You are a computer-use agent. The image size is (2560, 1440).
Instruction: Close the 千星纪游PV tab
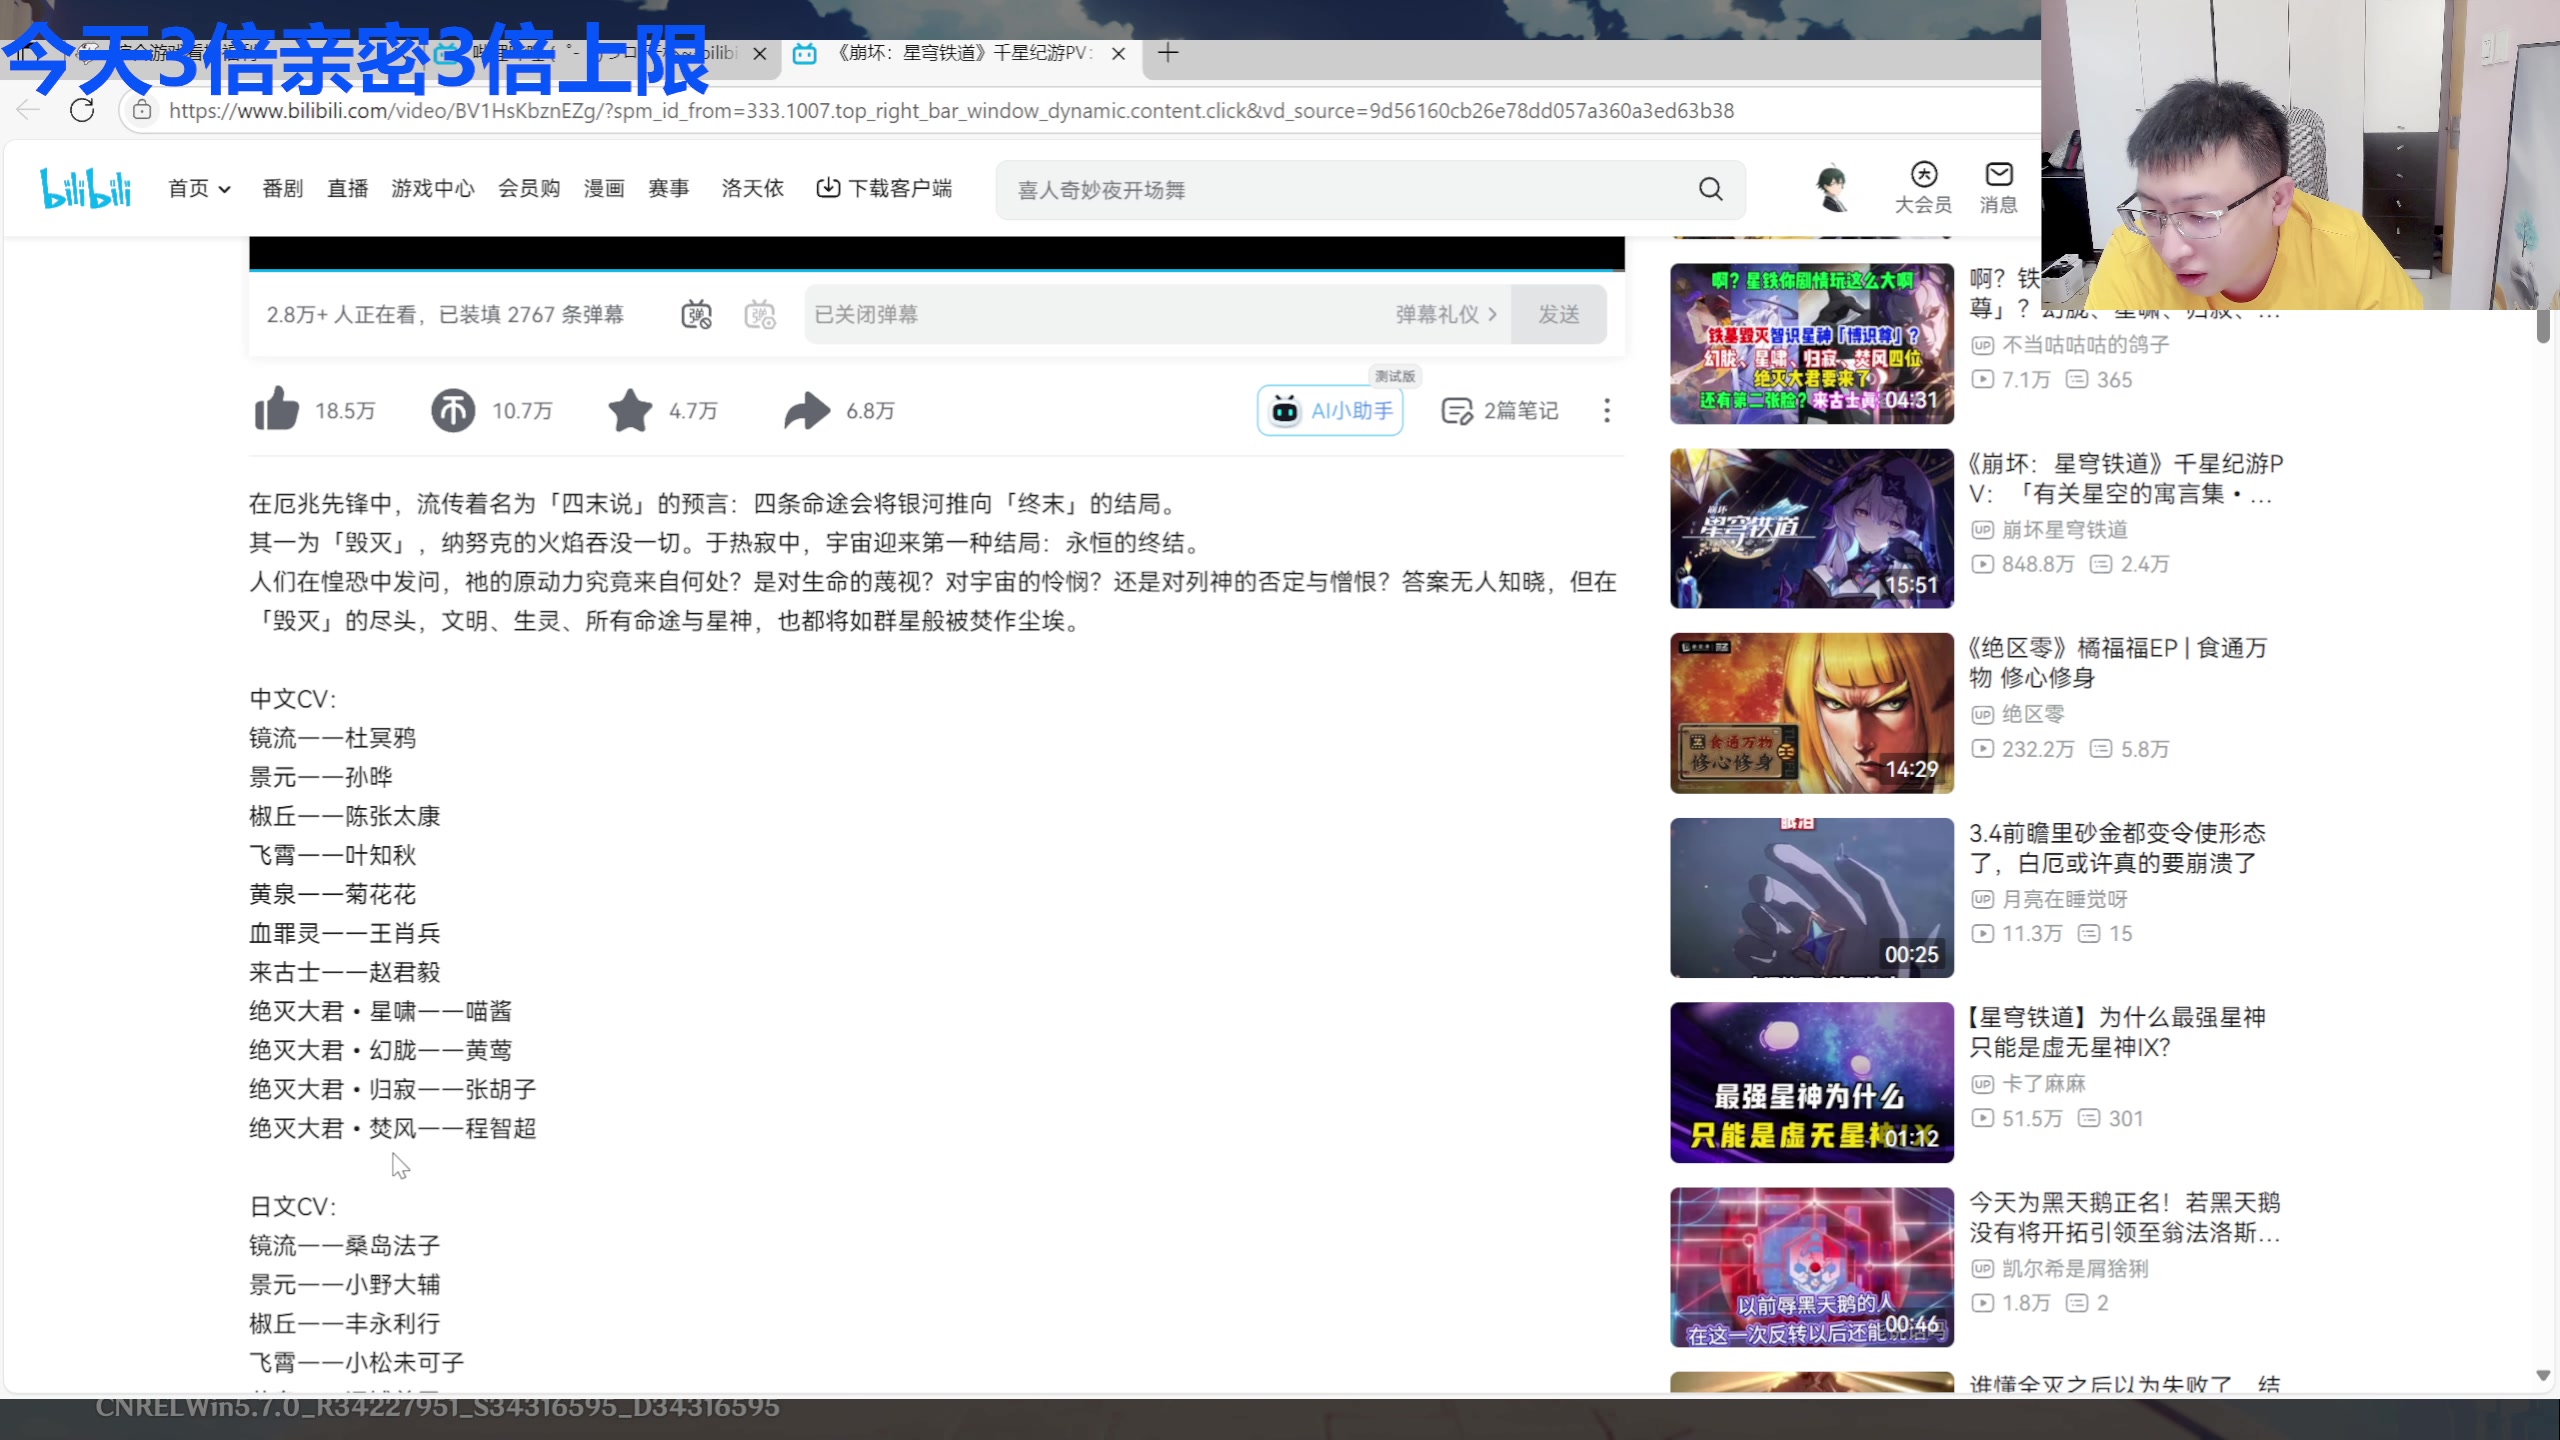[x=1119, y=54]
